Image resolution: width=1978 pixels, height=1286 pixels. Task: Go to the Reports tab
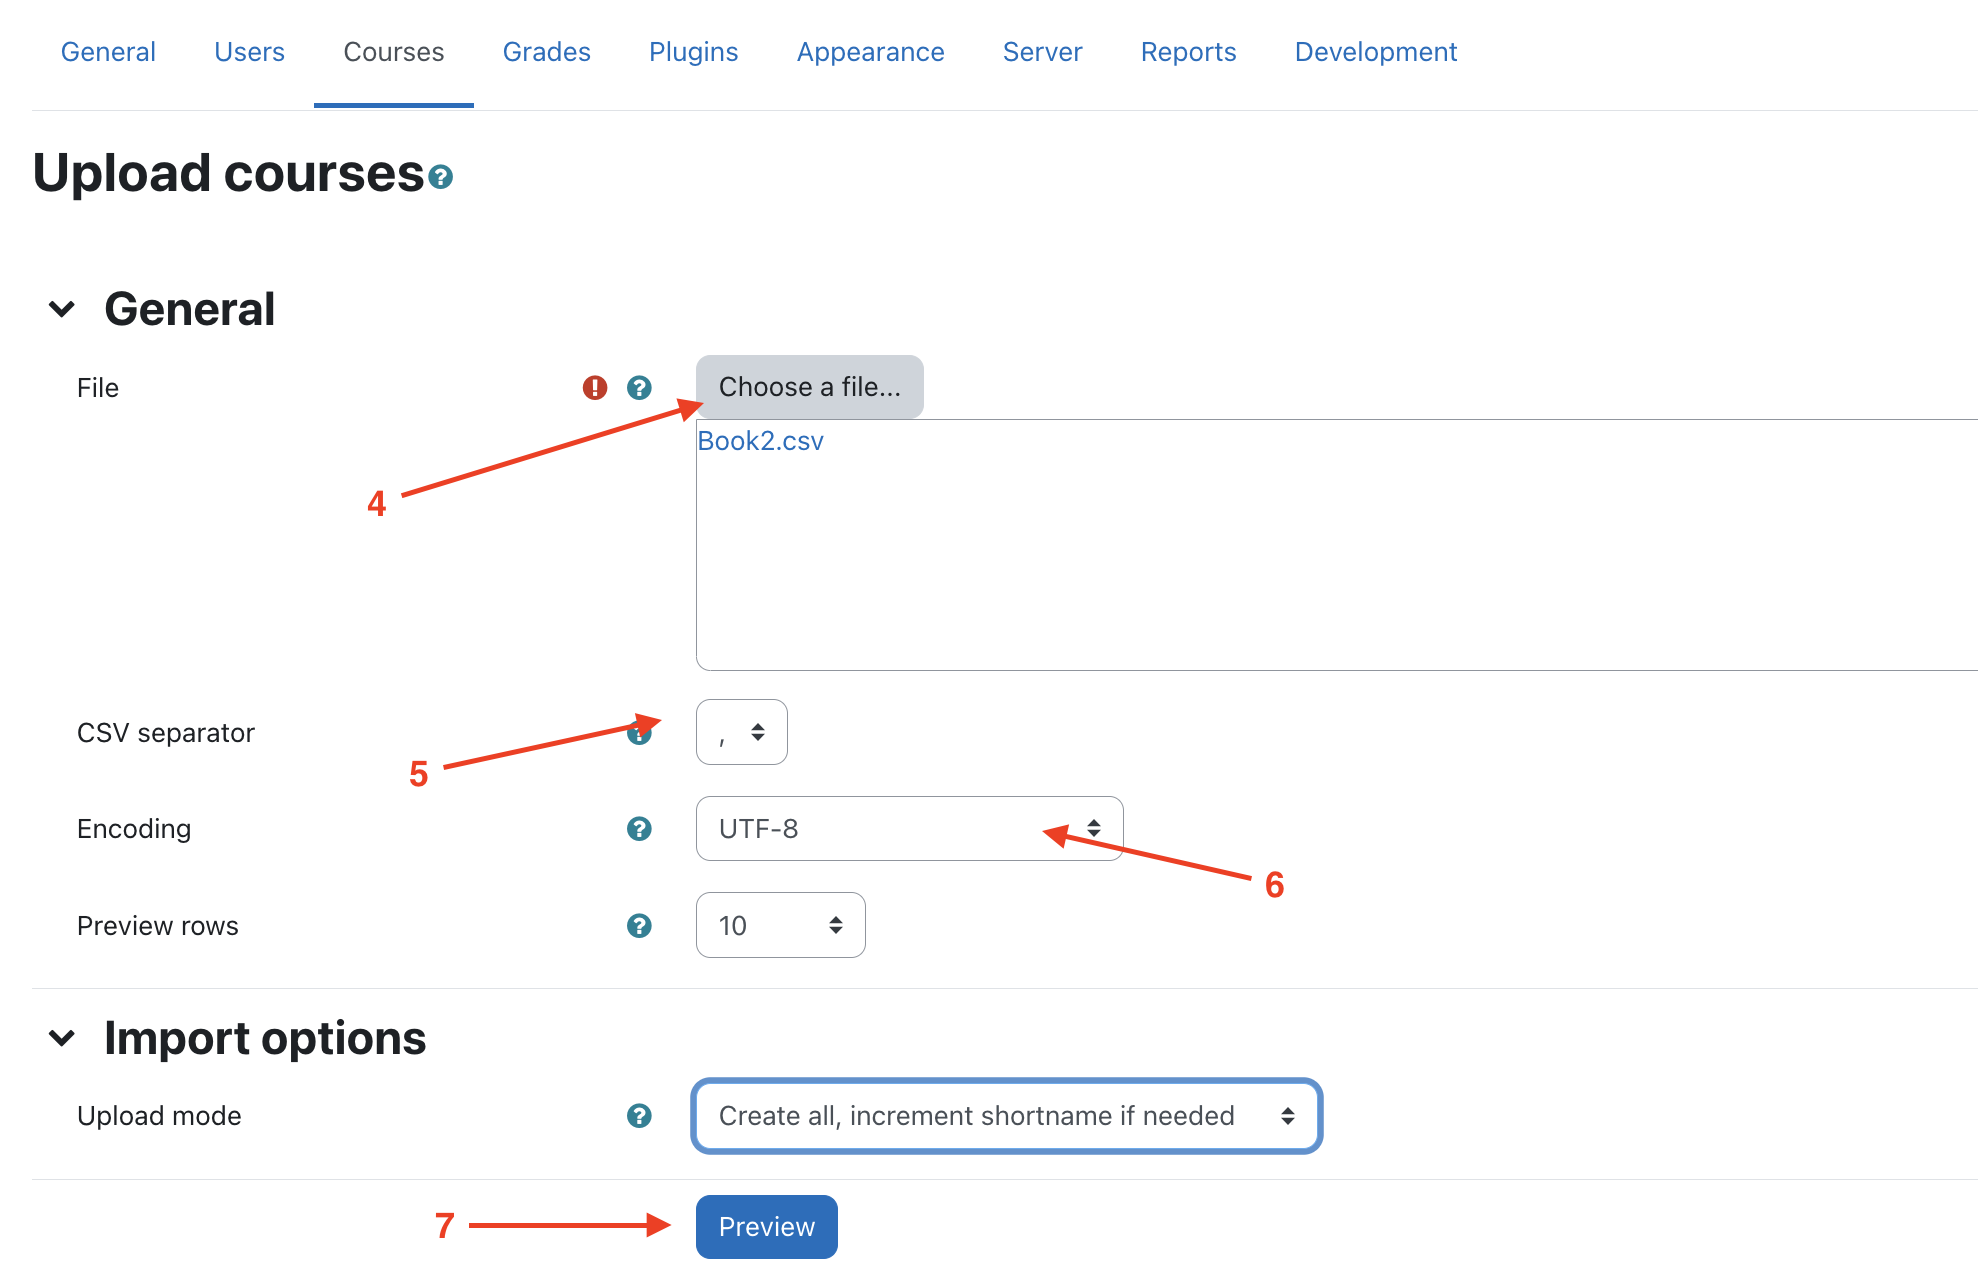click(x=1188, y=52)
